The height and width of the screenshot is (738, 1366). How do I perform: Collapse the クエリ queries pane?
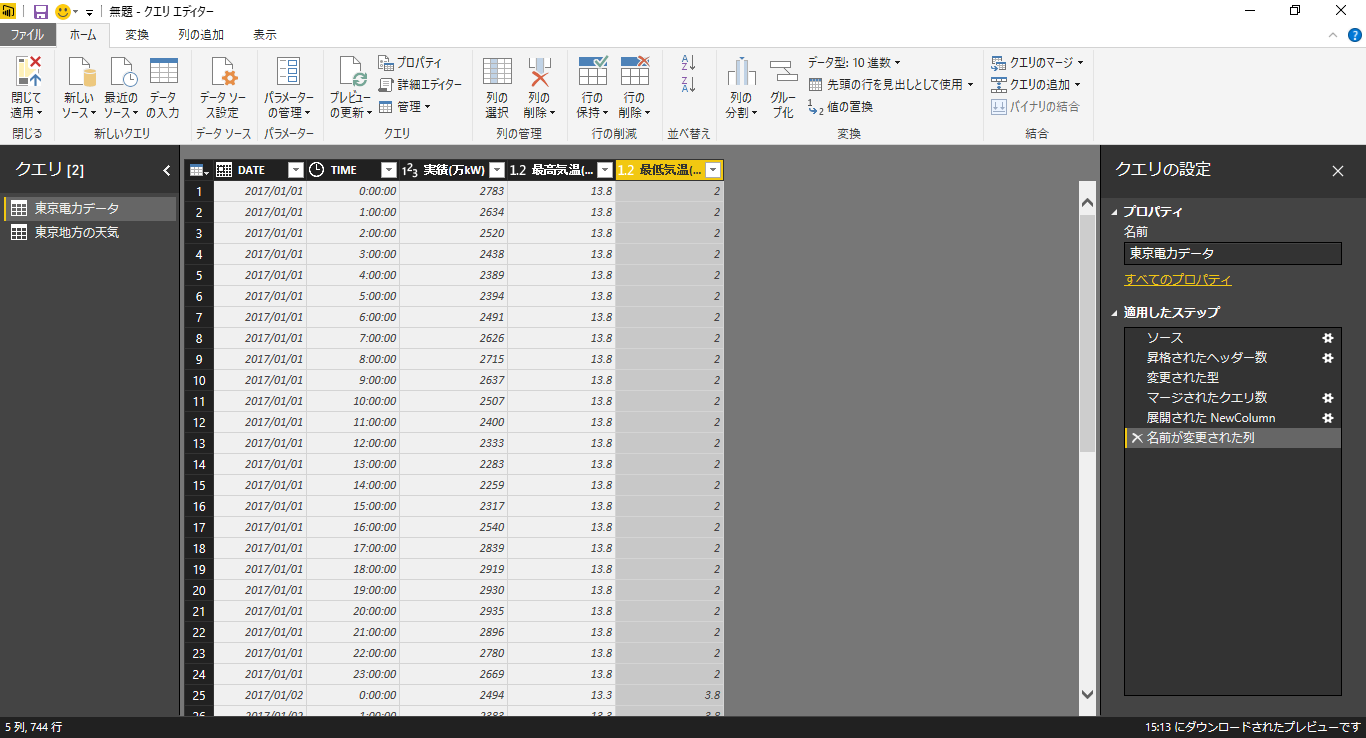point(166,170)
